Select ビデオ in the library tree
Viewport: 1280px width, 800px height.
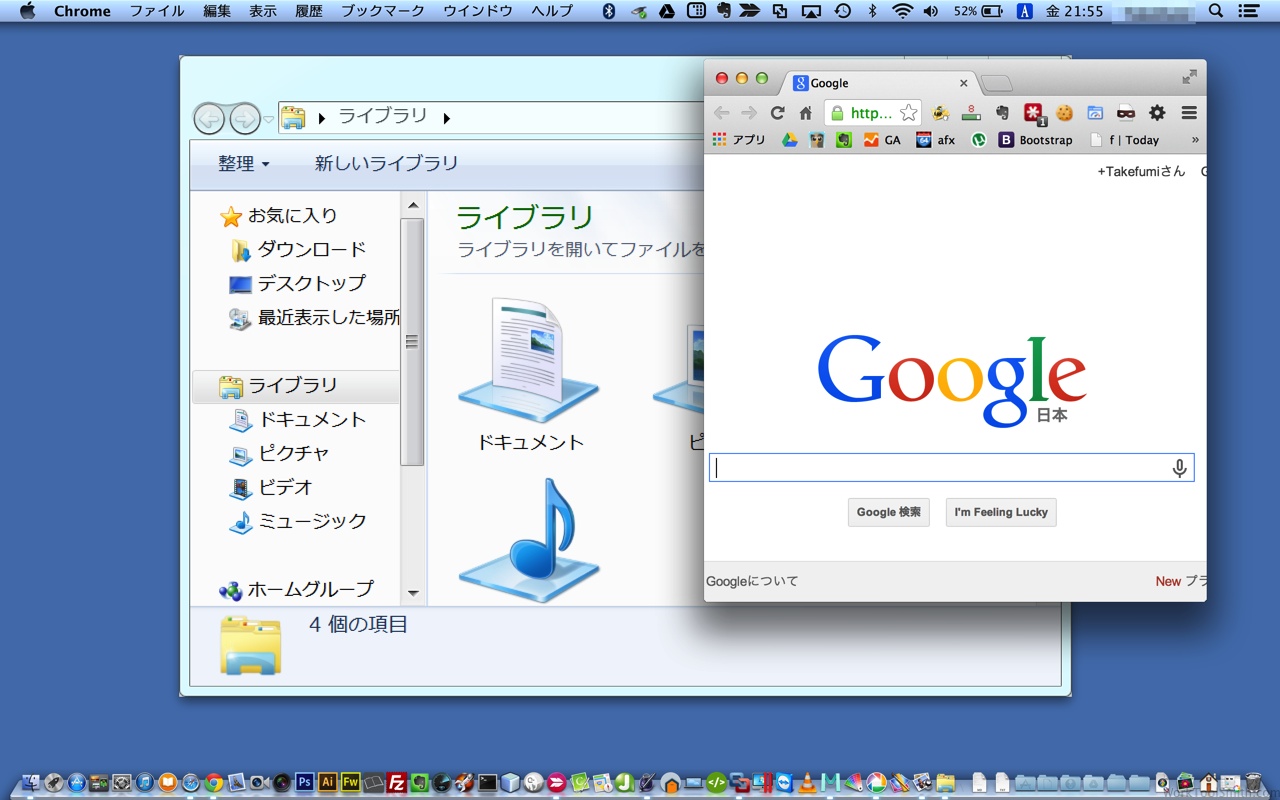click(x=272, y=487)
